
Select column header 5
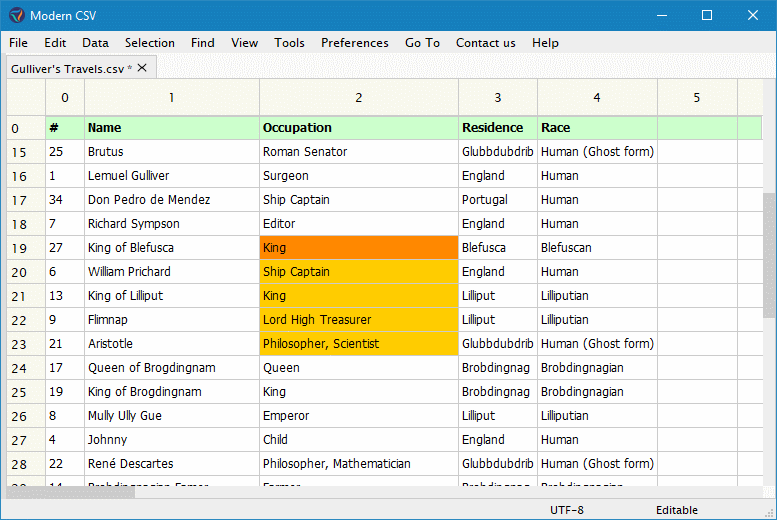click(697, 98)
